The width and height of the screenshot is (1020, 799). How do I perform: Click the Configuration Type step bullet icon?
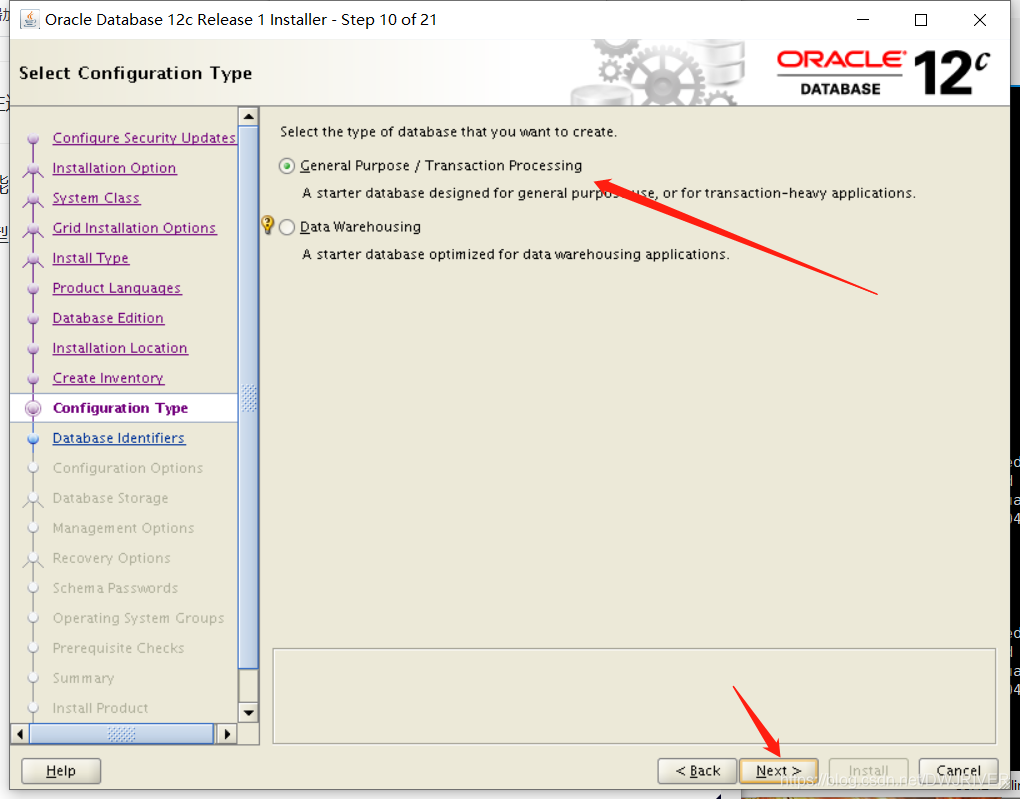[x=33, y=409]
